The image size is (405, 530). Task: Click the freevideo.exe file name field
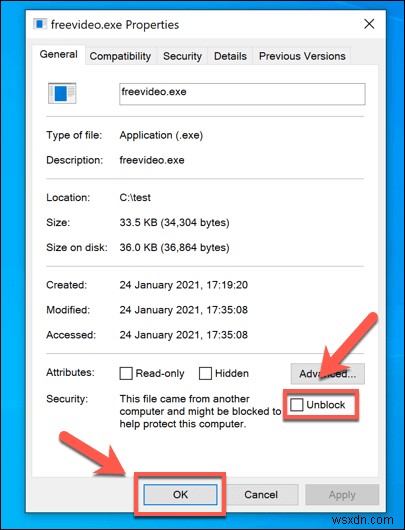point(242,94)
